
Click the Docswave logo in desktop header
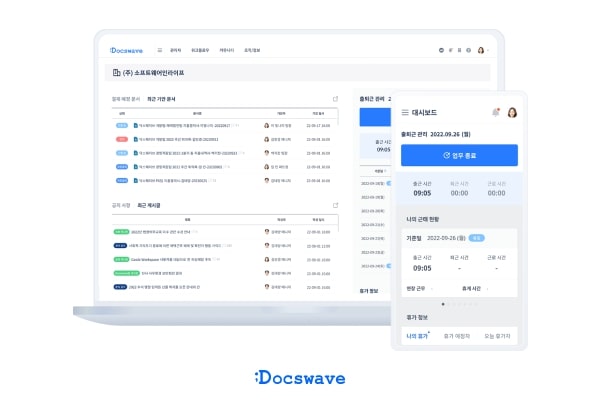(126, 50)
